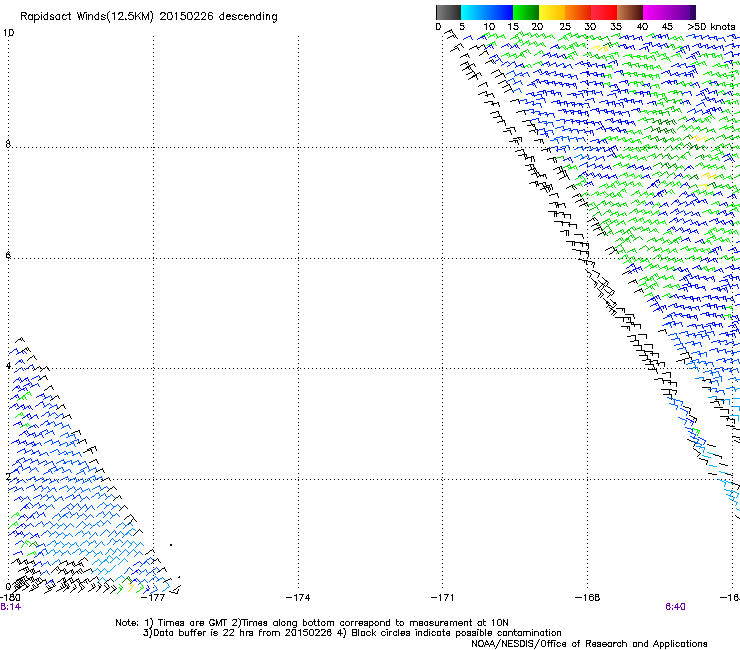Click the purple swath time label ending ':14'

(10, 607)
